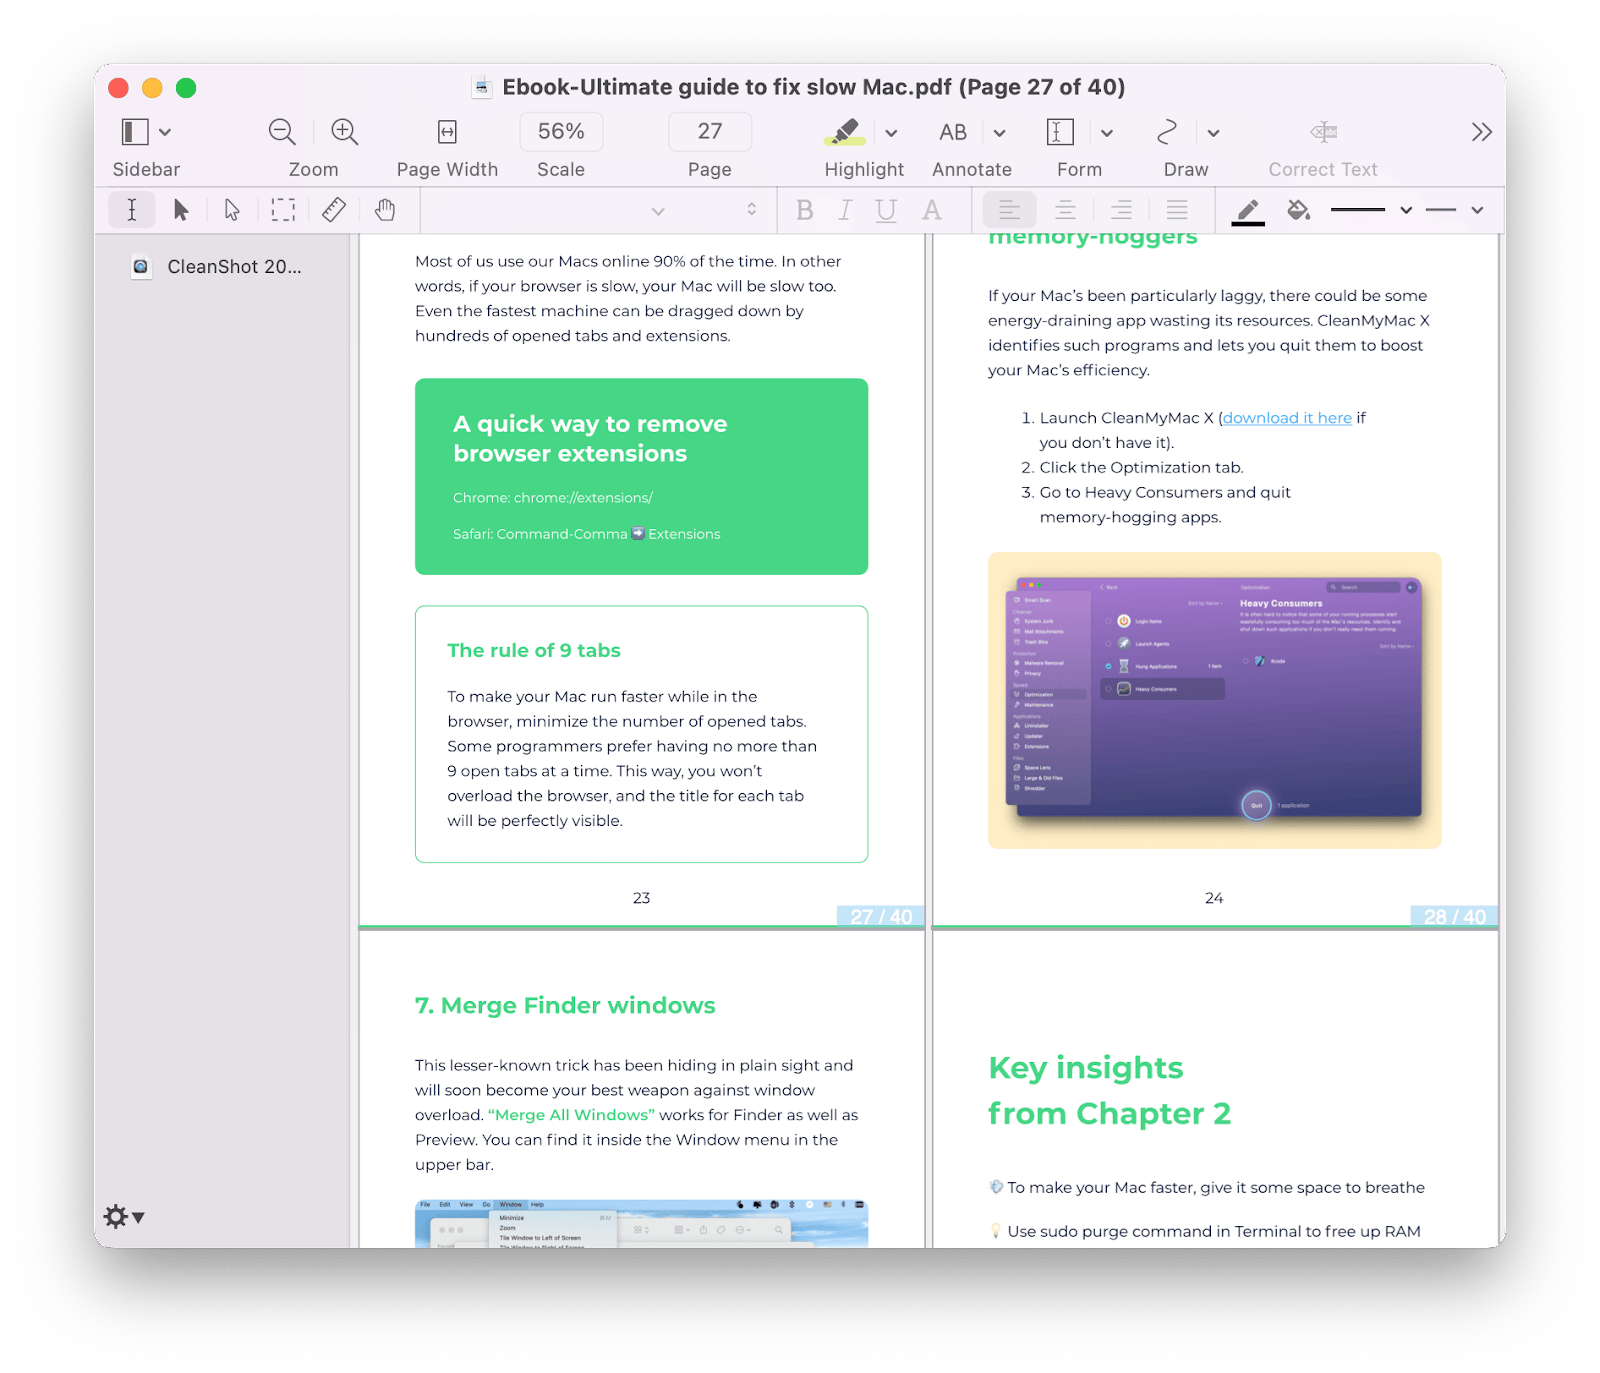Click the green window zoom button

(x=186, y=88)
